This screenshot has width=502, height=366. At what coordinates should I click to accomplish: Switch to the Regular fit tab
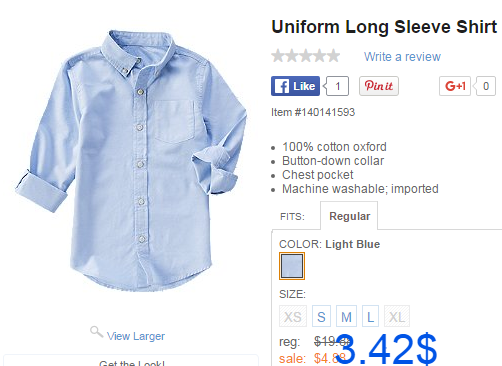349,216
